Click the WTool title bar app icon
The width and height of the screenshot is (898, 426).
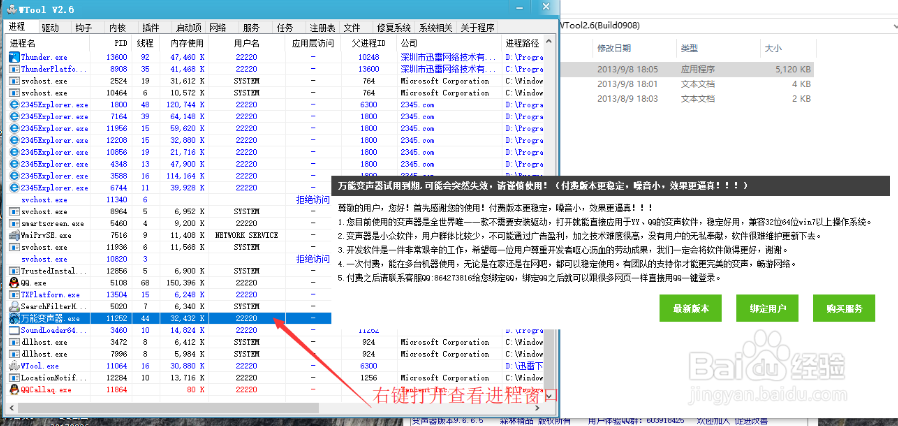11,10
